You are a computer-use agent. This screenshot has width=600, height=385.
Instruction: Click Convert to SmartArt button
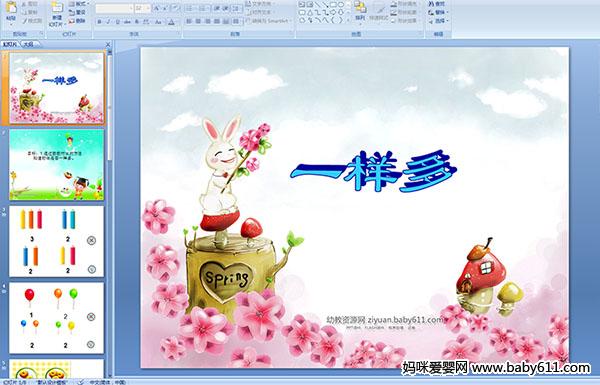[x=268, y=21]
